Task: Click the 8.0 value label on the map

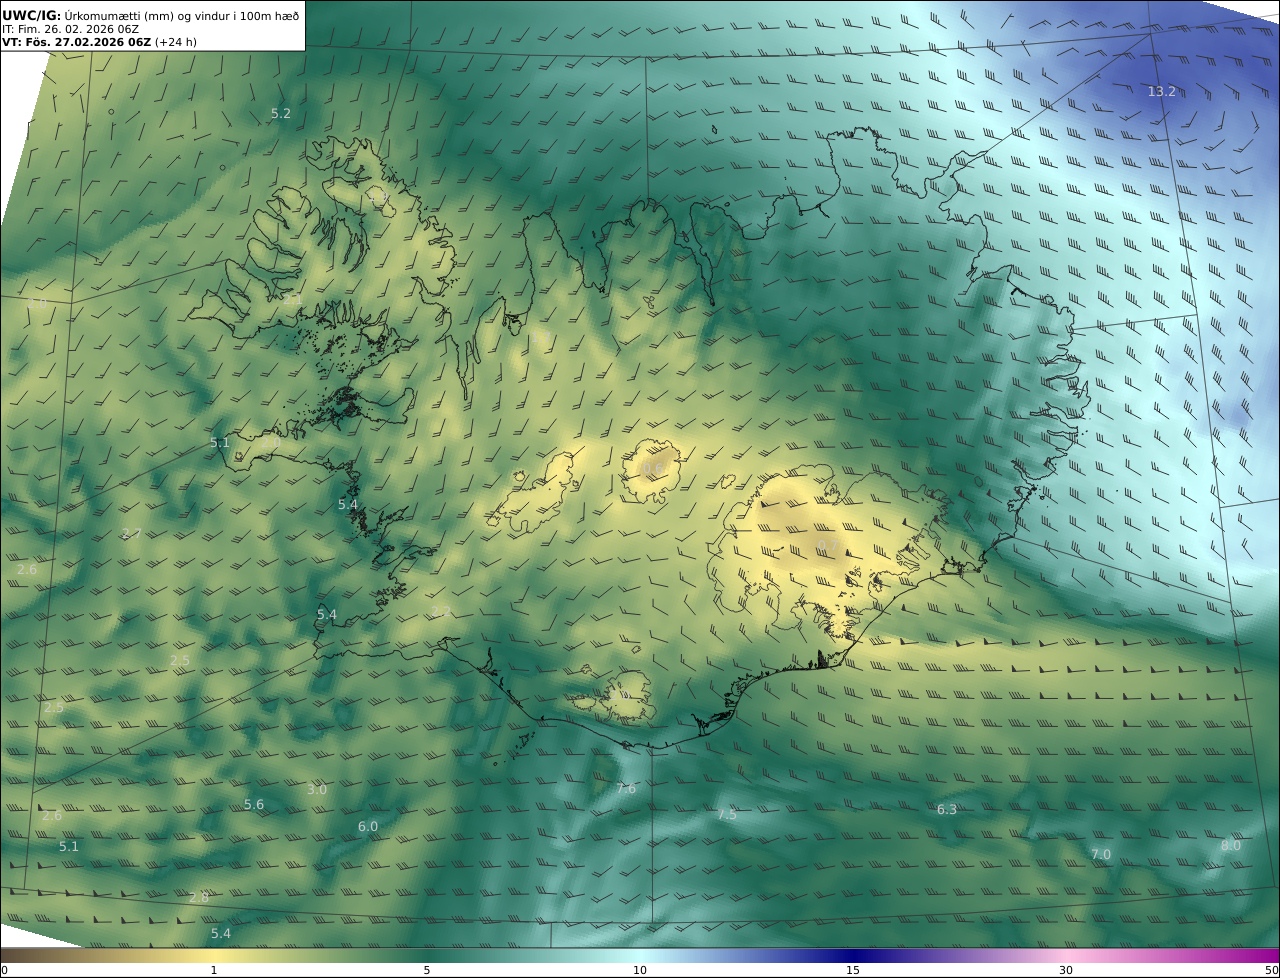Action: tap(1230, 845)
